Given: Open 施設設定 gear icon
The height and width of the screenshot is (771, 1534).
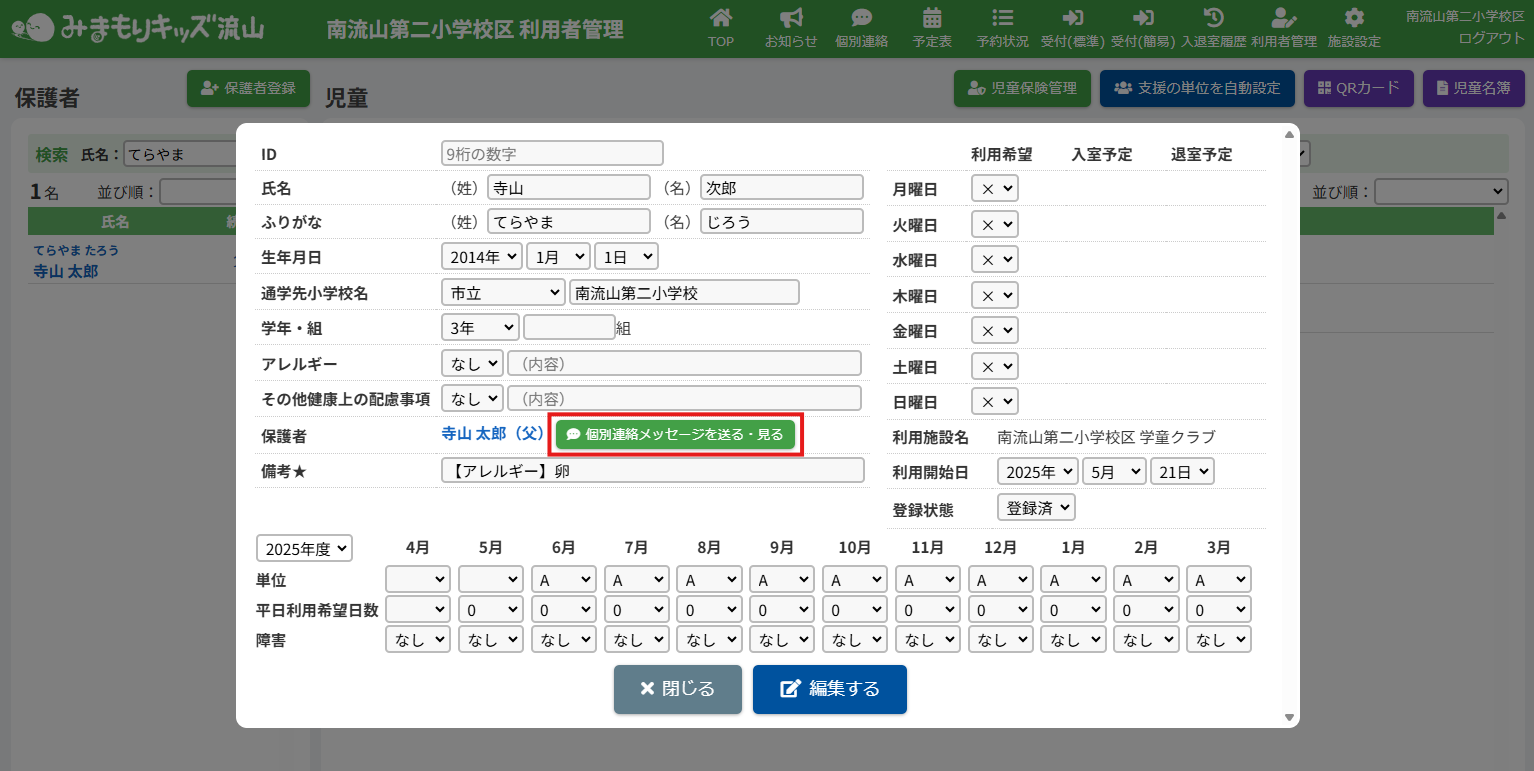Looking at the screenshot, I should (x=1354, y=18).
